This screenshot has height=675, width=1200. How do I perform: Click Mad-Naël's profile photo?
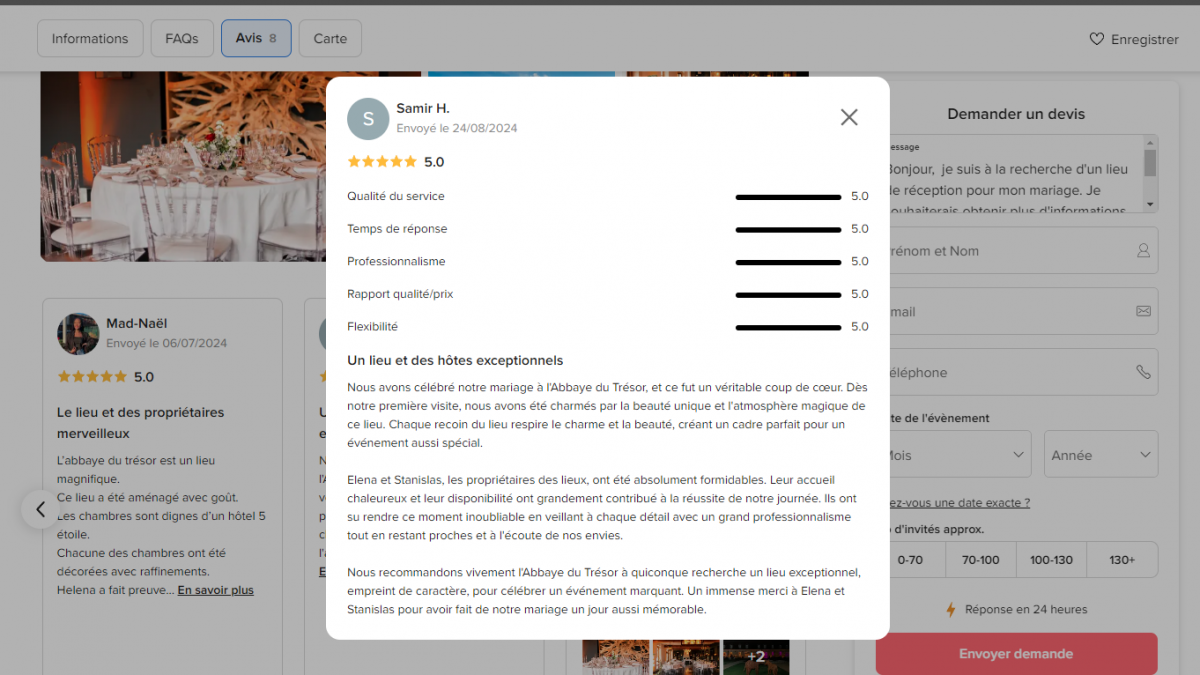(x=77, y=334)
